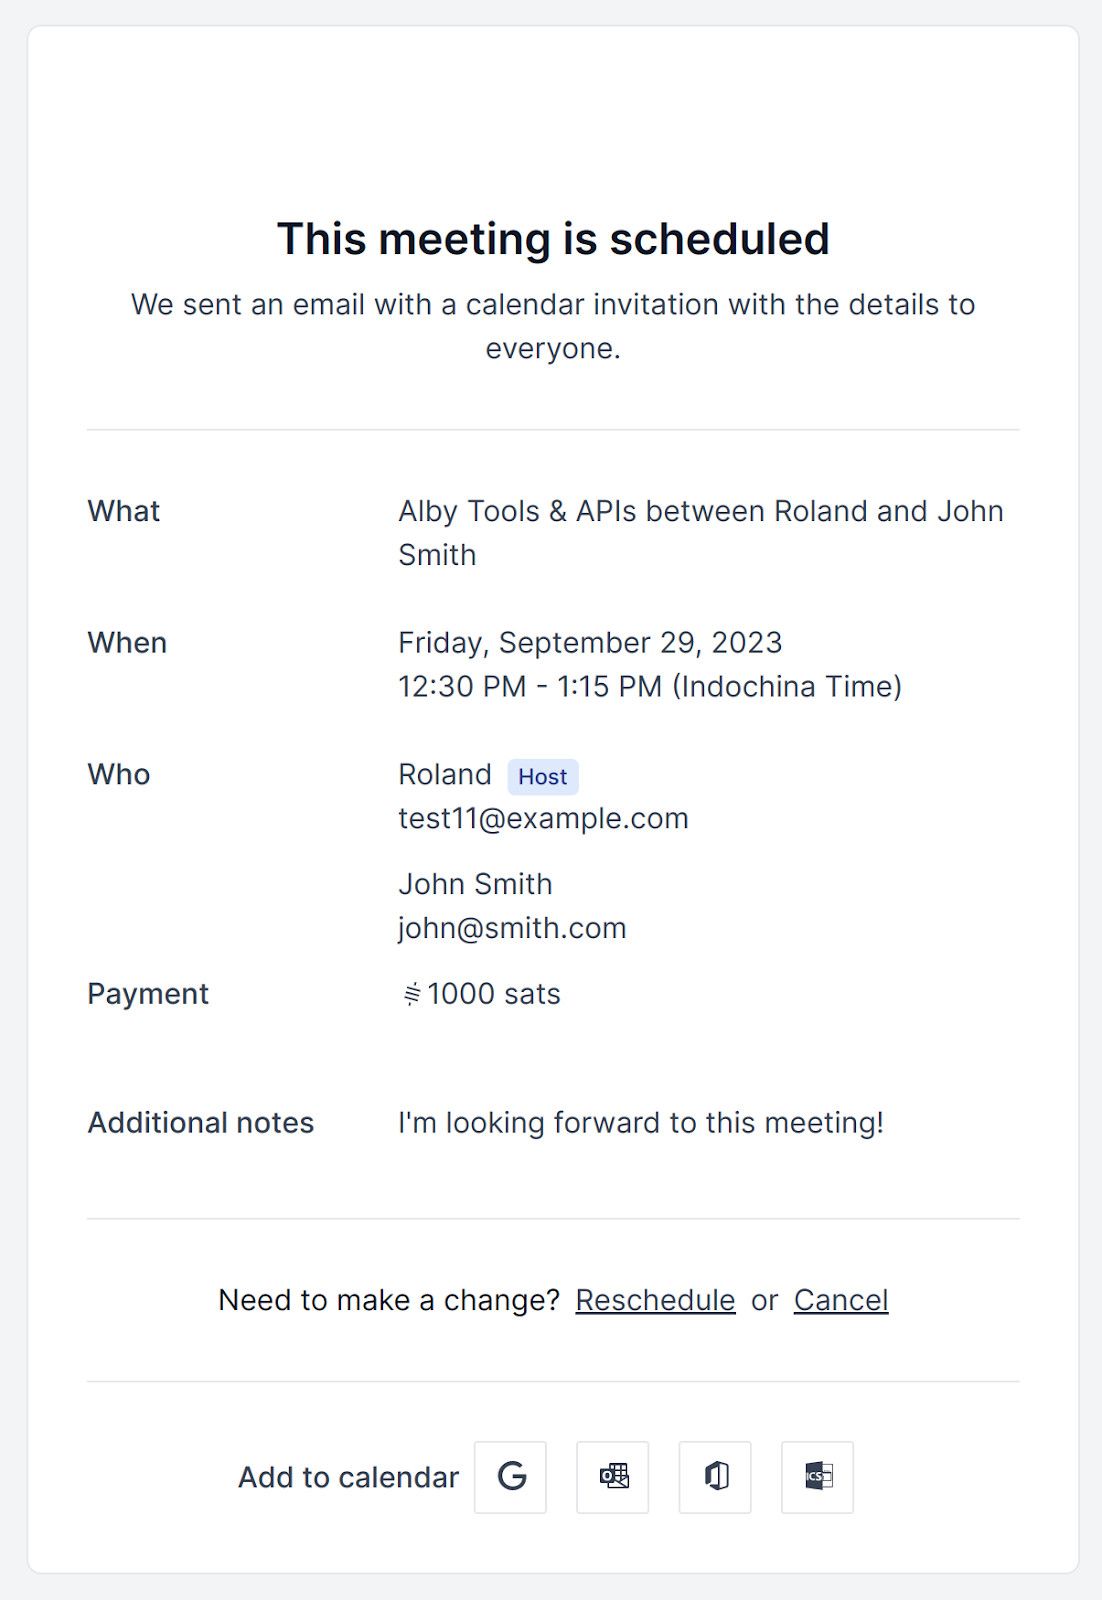This screenshot has height=1600, width=1102.
Task: Click the attendee name John Smith
Action: point(475,884)
